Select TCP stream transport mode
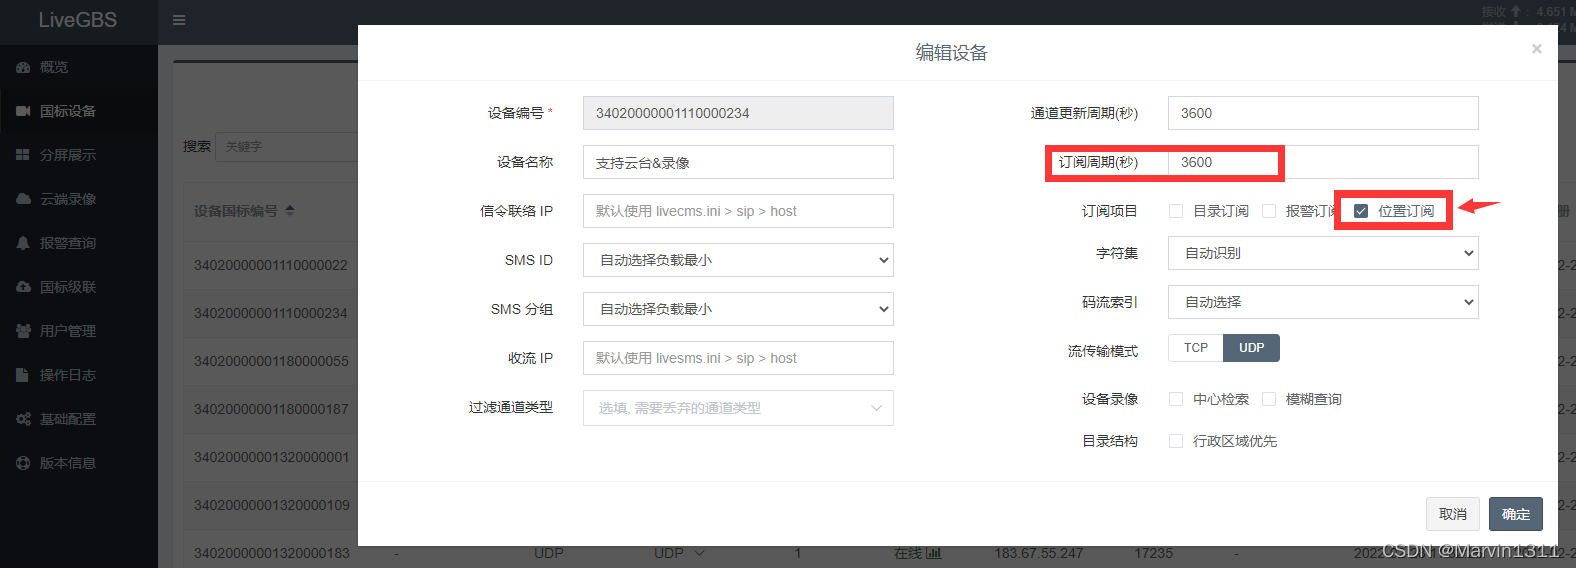The image size is (1576, 568). pos(1196,348)
